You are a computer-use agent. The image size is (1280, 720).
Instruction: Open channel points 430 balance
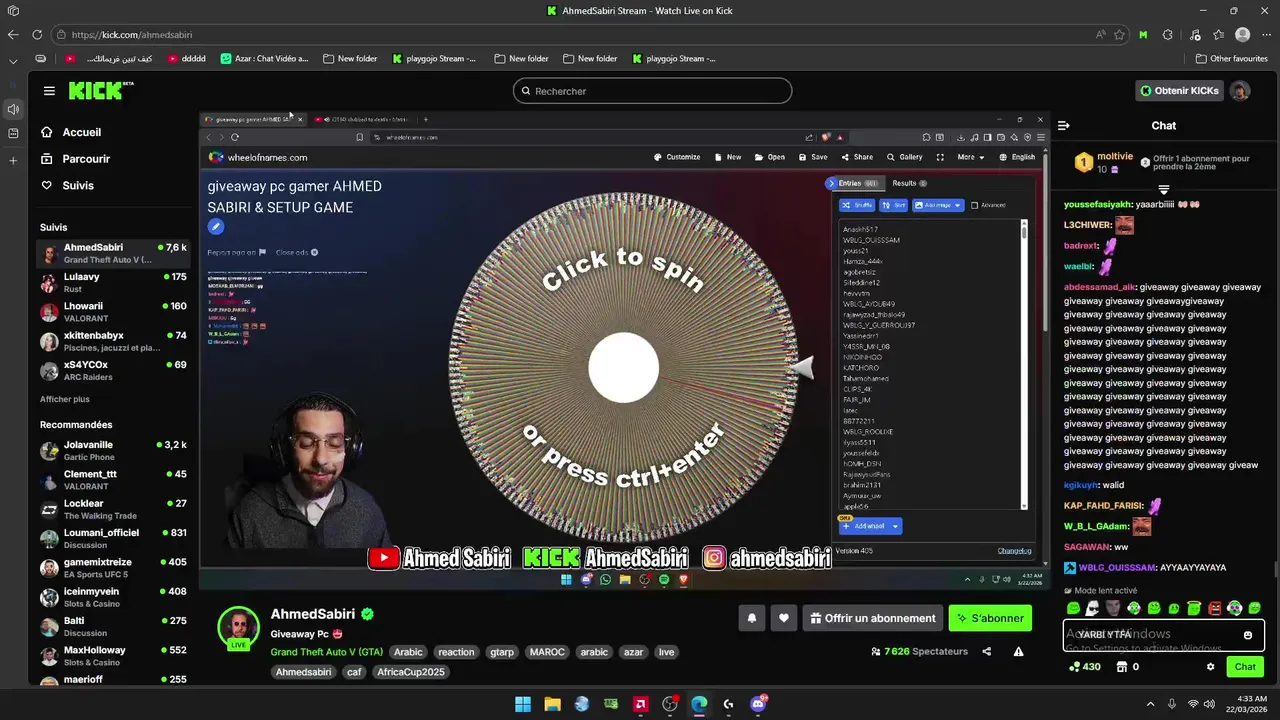click(x=1084, y=667)
